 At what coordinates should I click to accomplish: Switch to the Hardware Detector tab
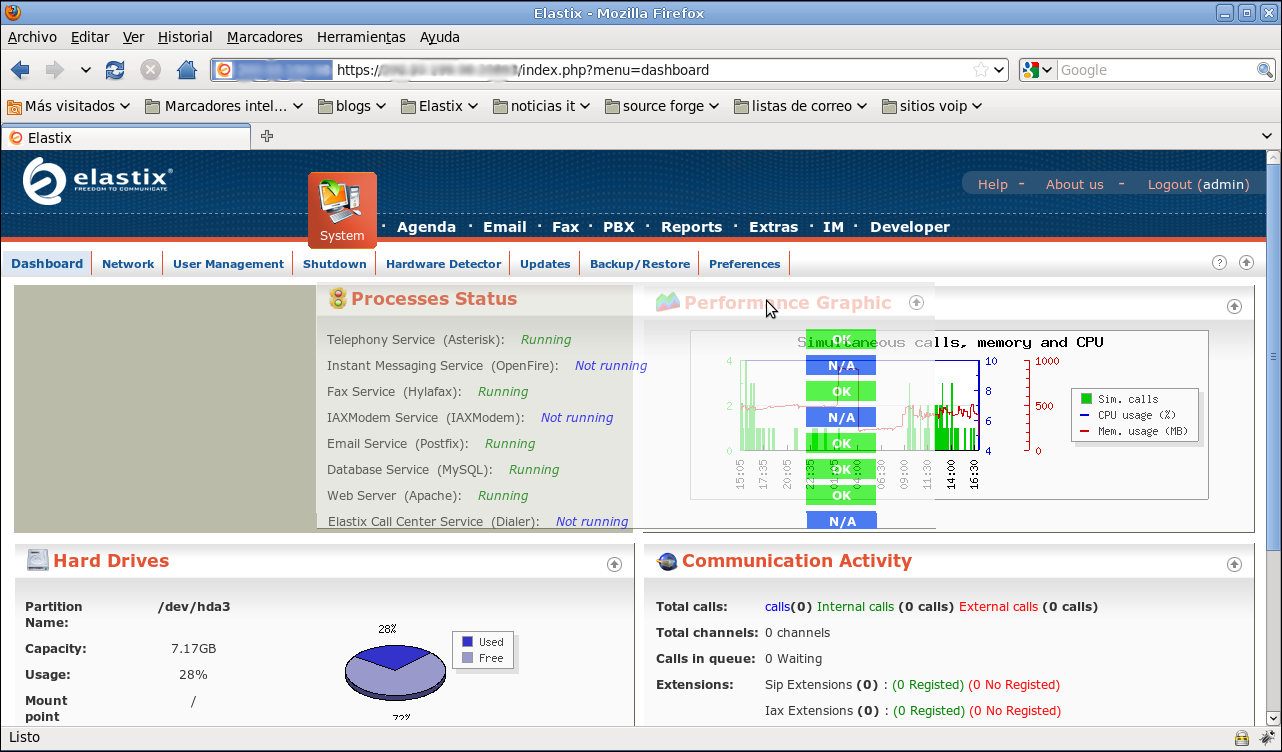point(443,264)
